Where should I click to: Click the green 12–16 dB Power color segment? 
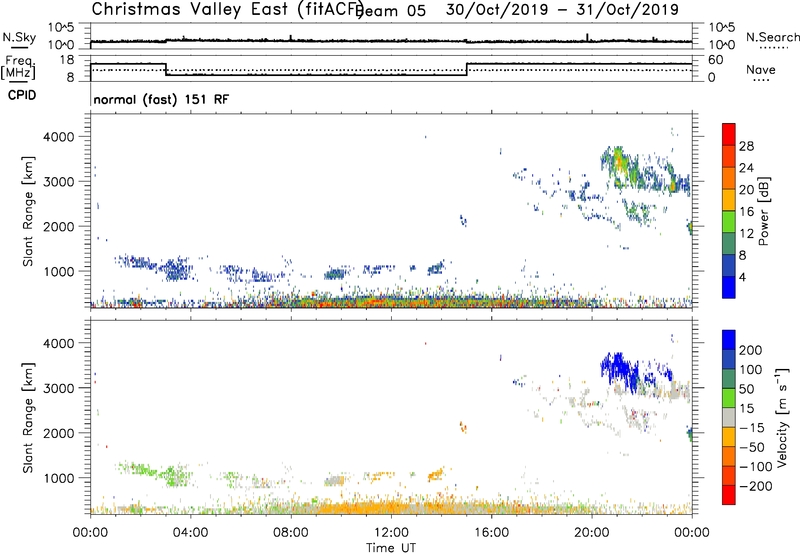coord(729,222)
